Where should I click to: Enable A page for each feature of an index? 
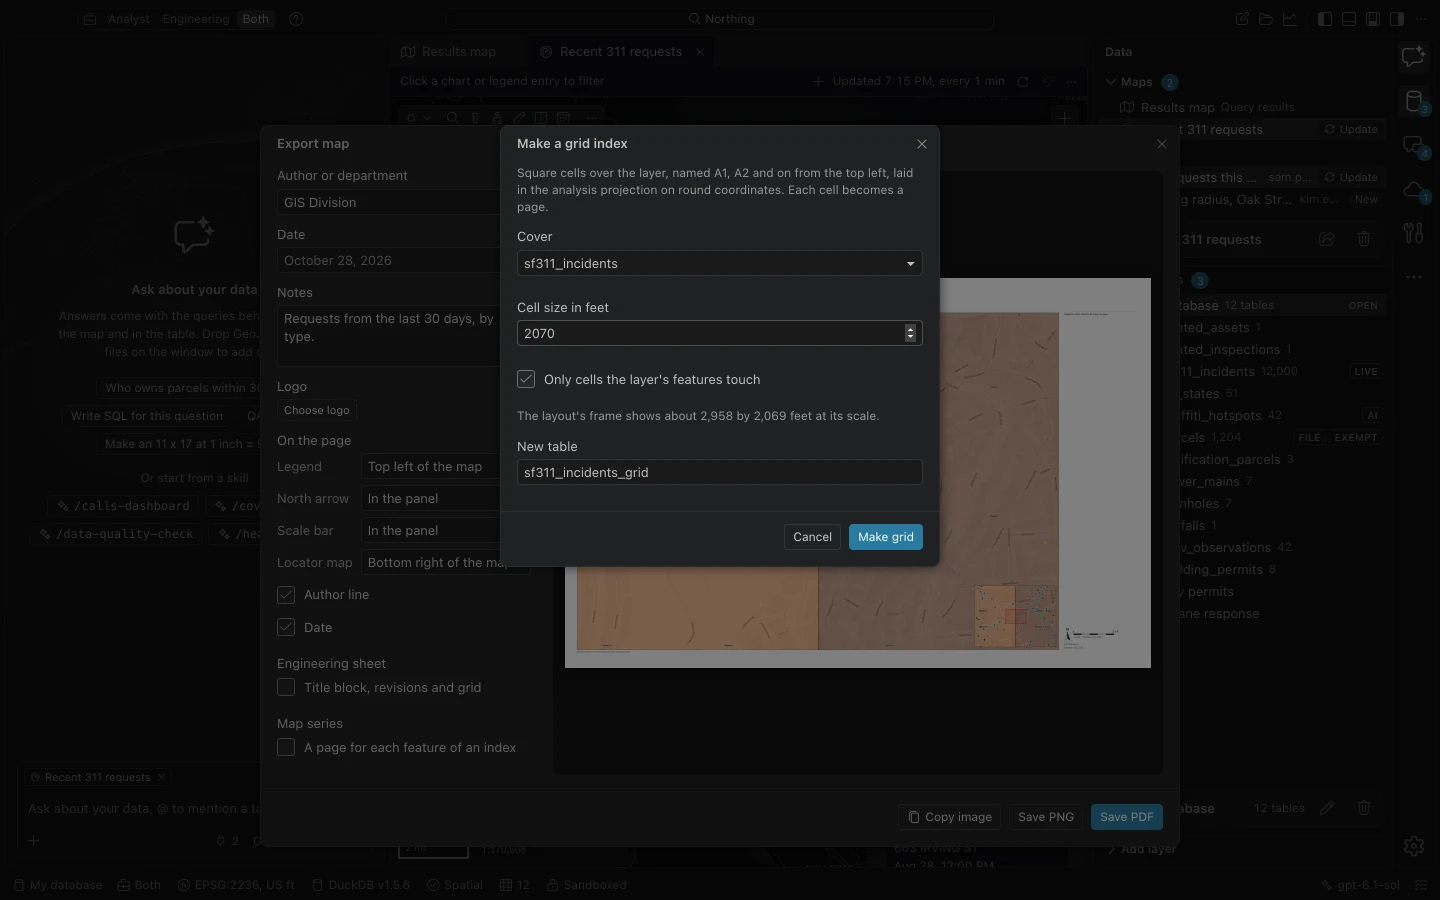tap(286, 748)
